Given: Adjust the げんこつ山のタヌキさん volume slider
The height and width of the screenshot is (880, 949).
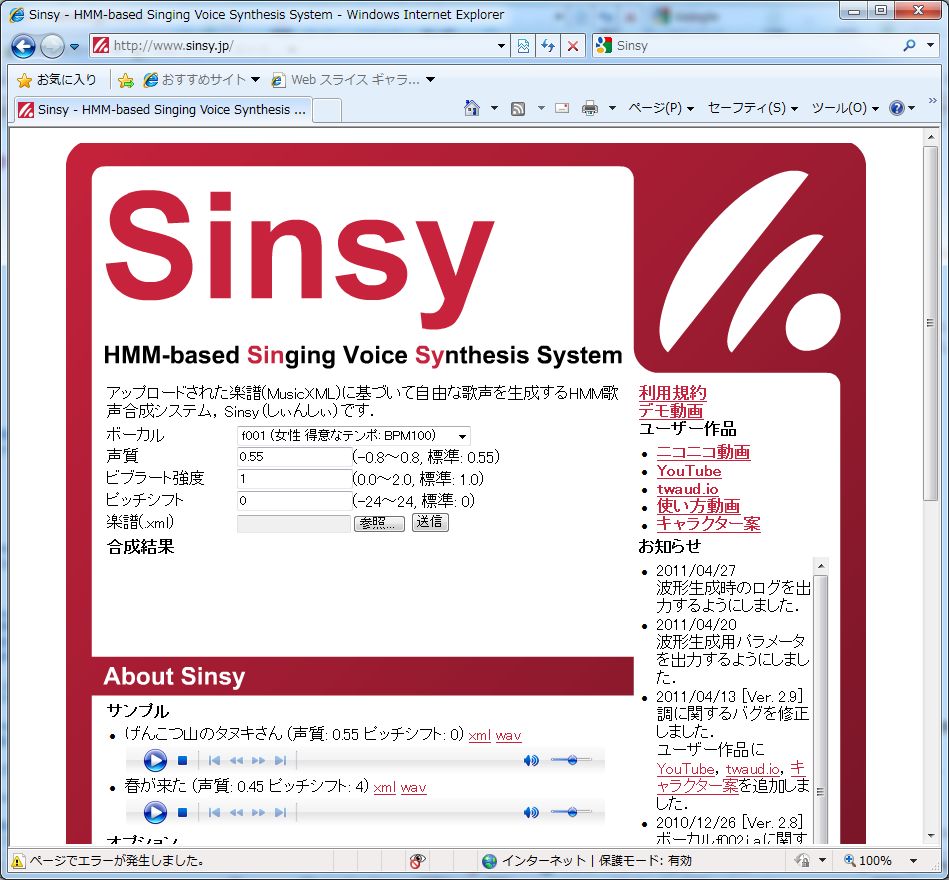Looking at the screenshot, I should pyautogui.click(x=571, y=760).
